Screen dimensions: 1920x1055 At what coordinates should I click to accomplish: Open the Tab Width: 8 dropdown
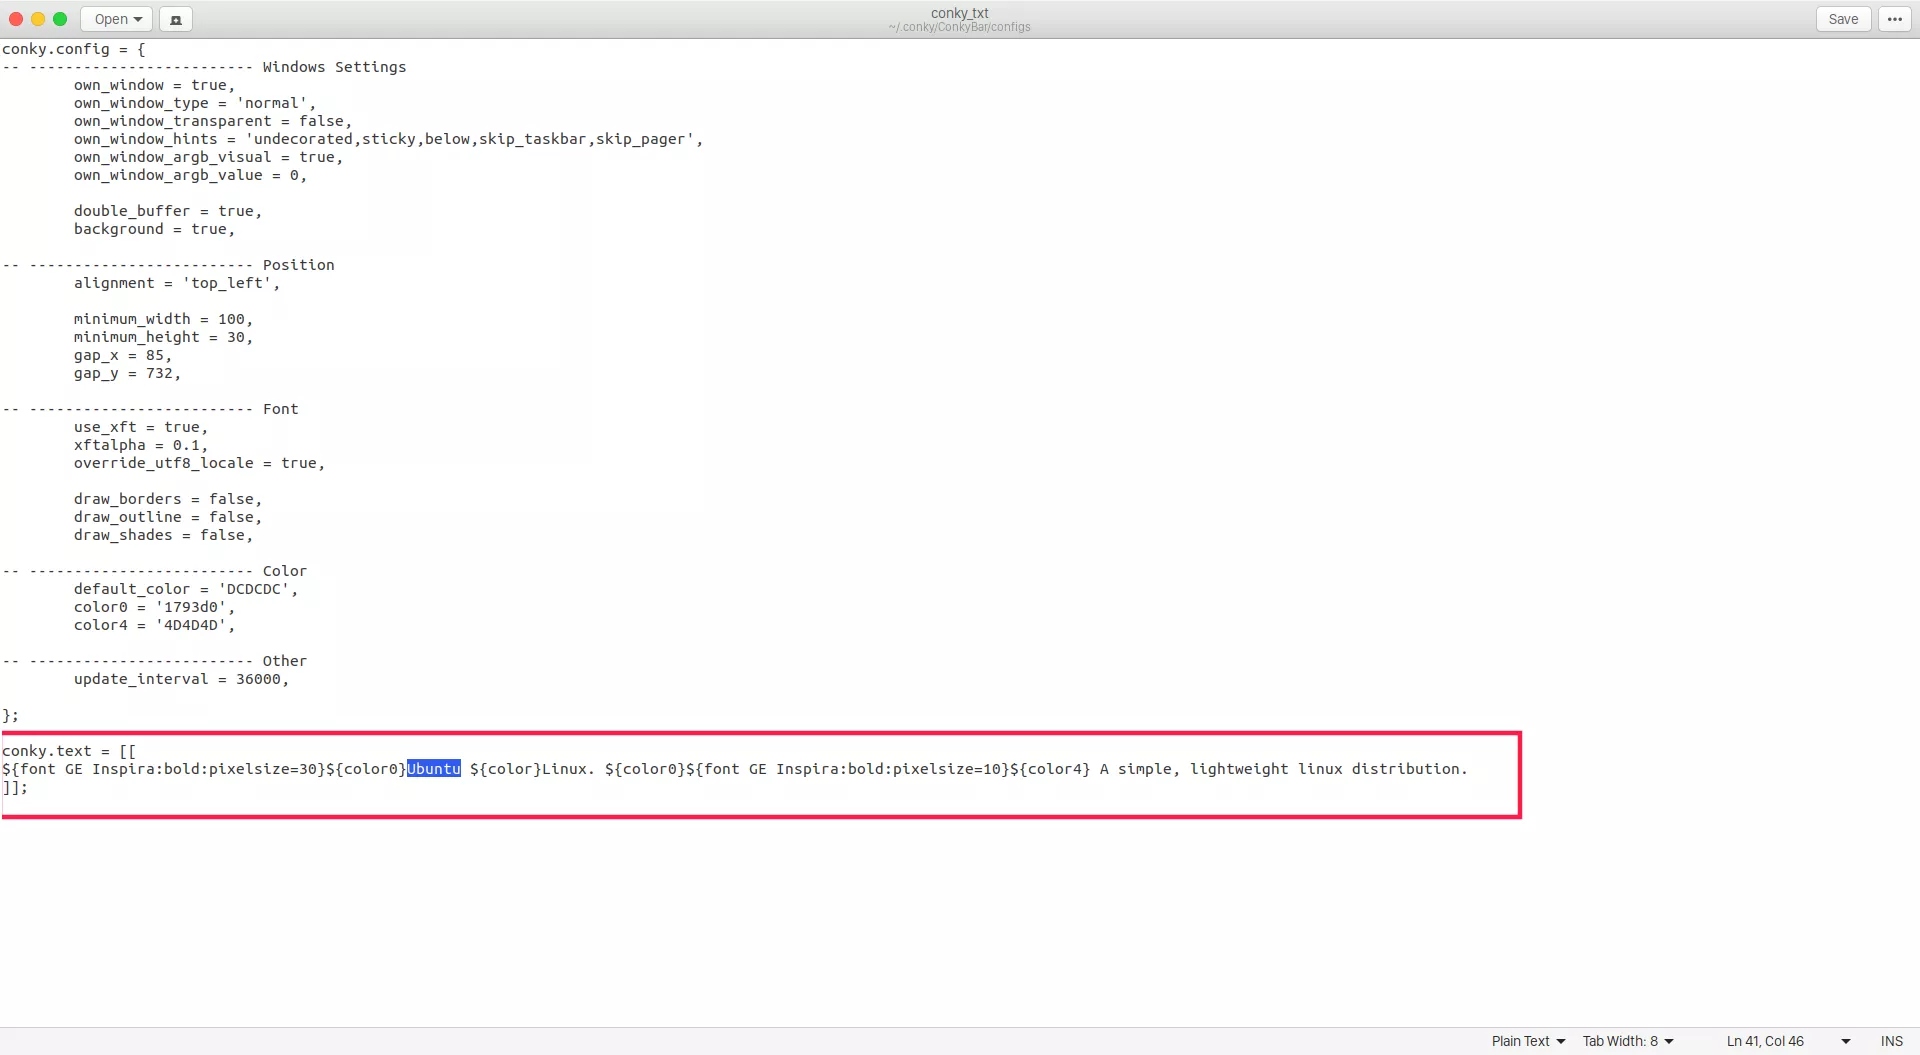tap(1628, 1041)
